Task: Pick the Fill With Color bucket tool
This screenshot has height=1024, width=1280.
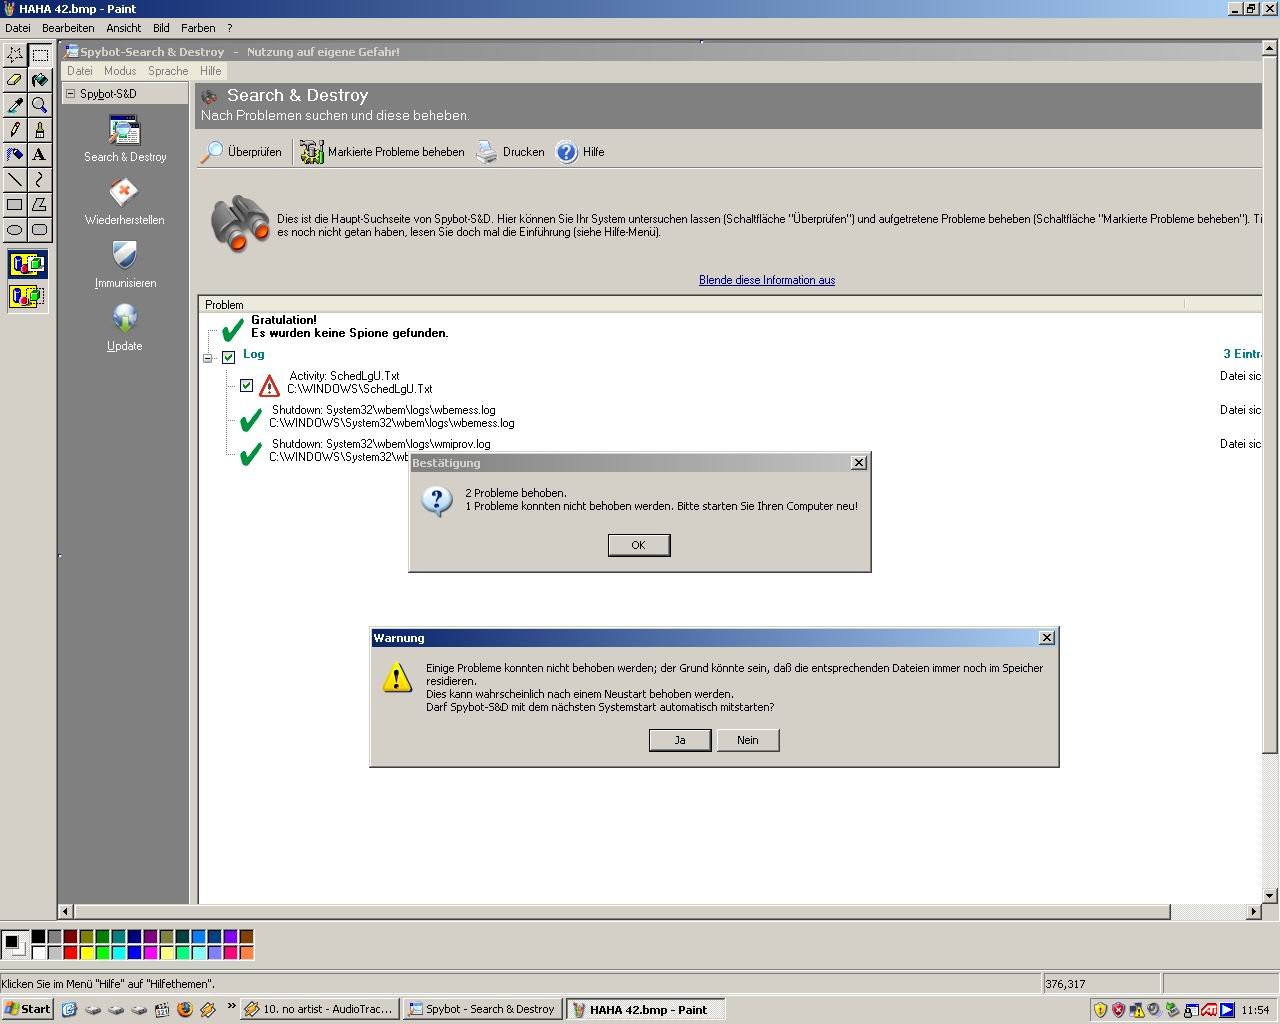Action: (x=40, y=79)
